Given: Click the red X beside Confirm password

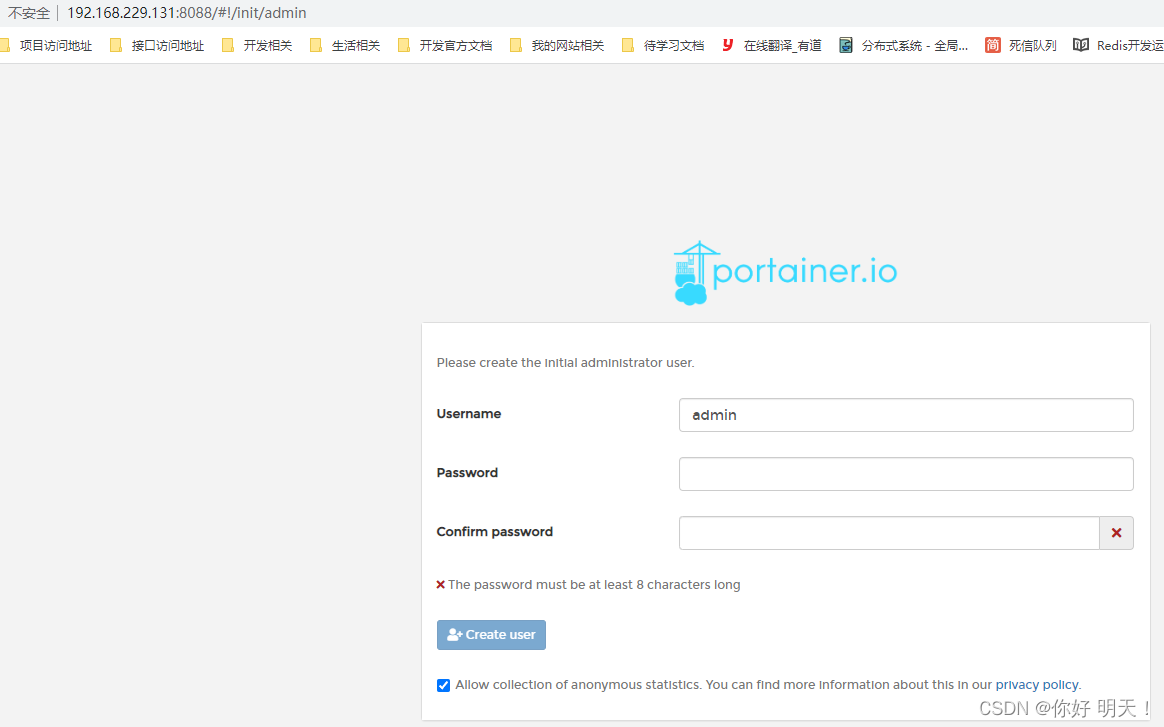Looking at the screenshot, I should 1116,533.
